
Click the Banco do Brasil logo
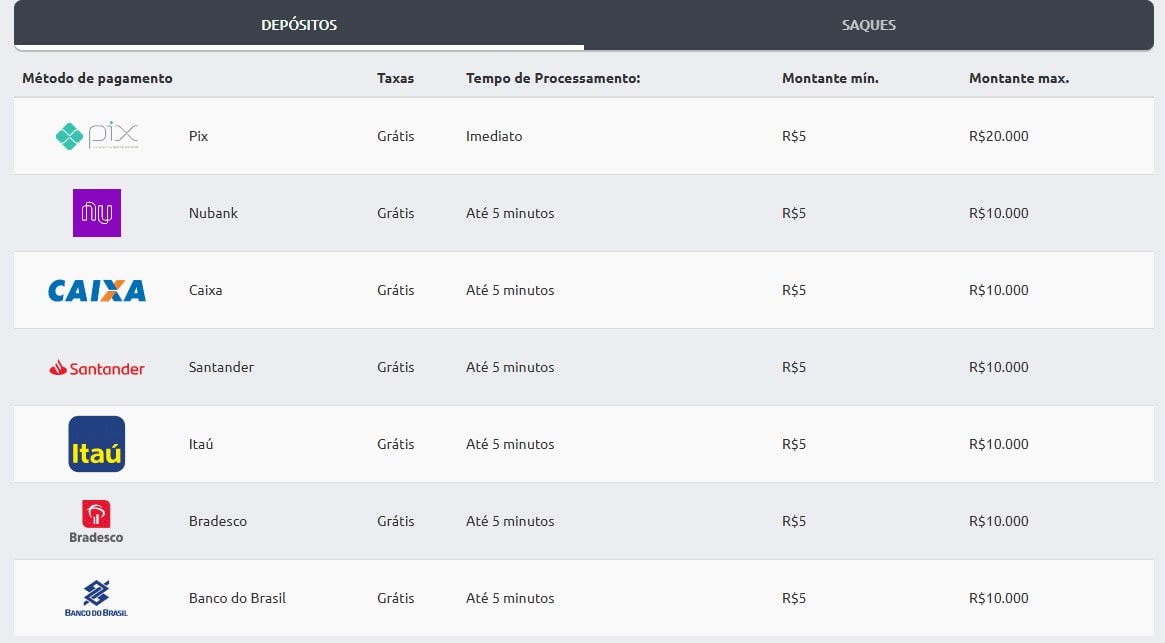pos(96,598)
